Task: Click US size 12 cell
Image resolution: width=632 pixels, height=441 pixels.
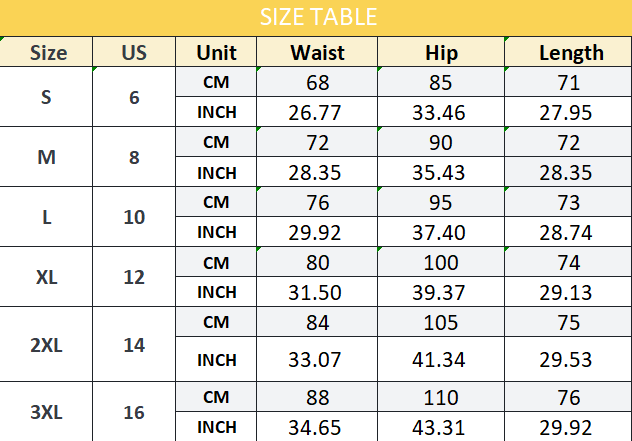Action: (134, 277)
